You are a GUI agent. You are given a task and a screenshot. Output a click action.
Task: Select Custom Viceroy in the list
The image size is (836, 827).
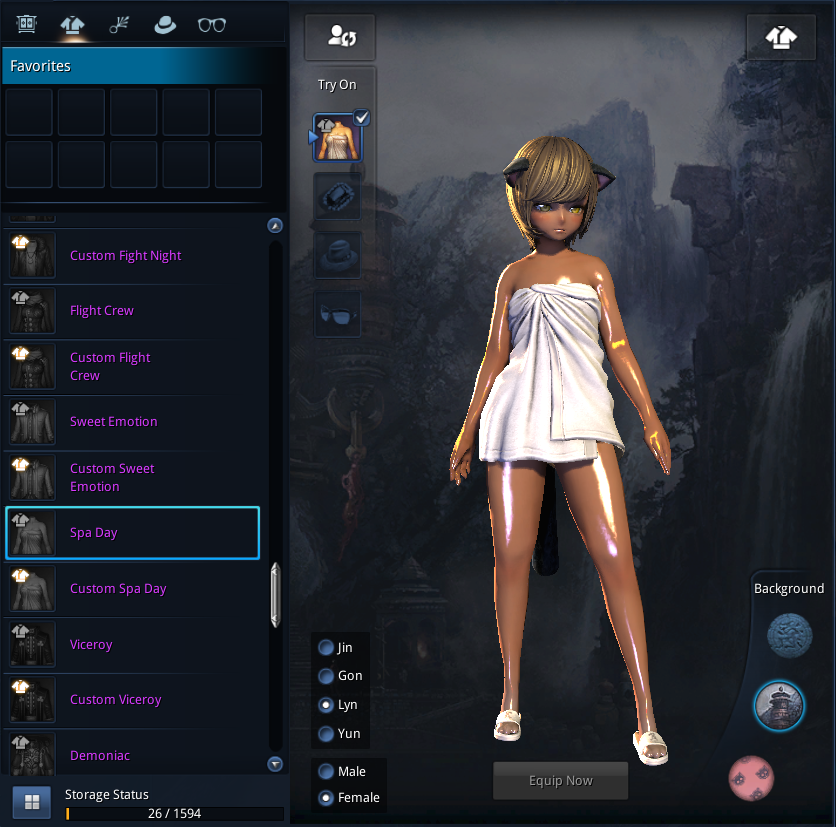coord(132,700)
